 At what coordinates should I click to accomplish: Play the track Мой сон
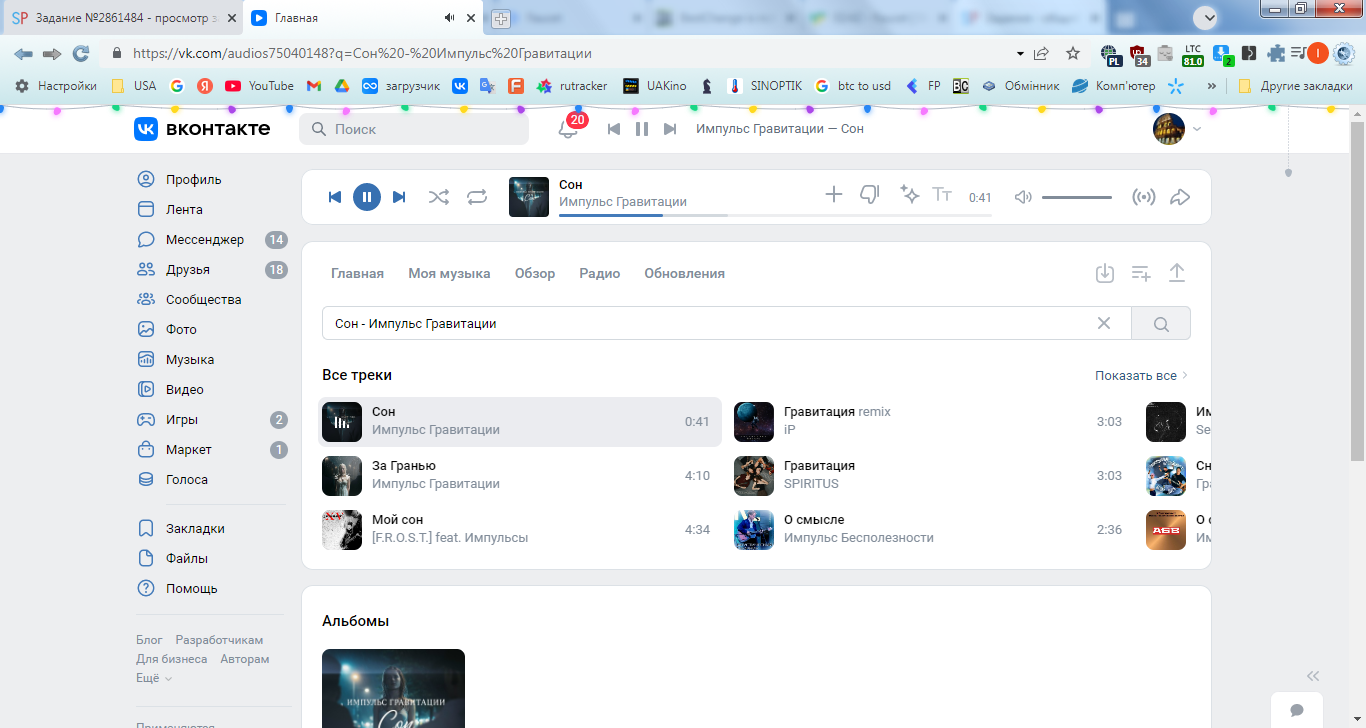pos(520,530)
